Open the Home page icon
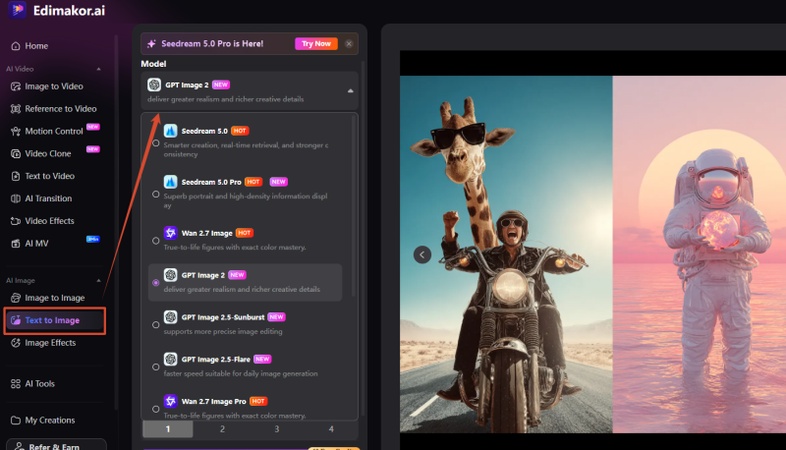The width and height of the screenshot is (786, 450). pyautogui.click(x=16, y=46)
